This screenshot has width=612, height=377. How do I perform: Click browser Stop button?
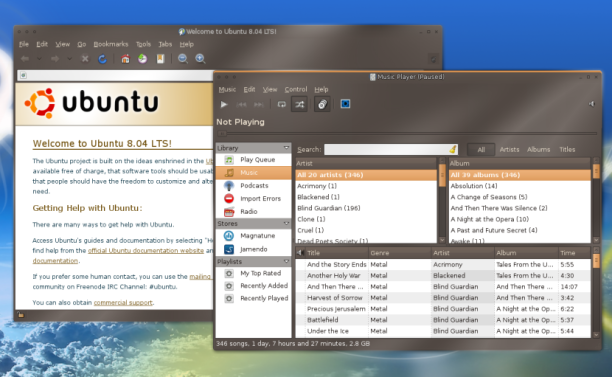85,59
